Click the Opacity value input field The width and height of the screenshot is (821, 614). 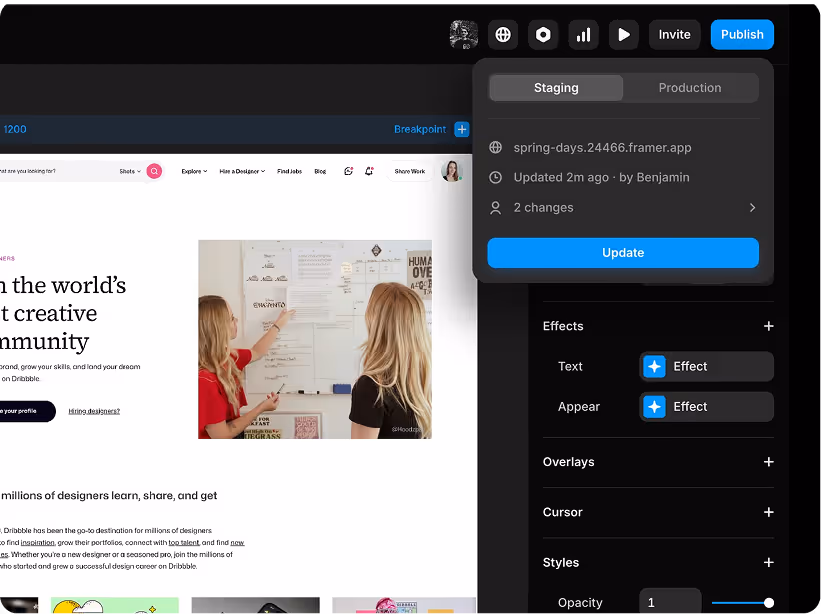click(x=670, y=602)
